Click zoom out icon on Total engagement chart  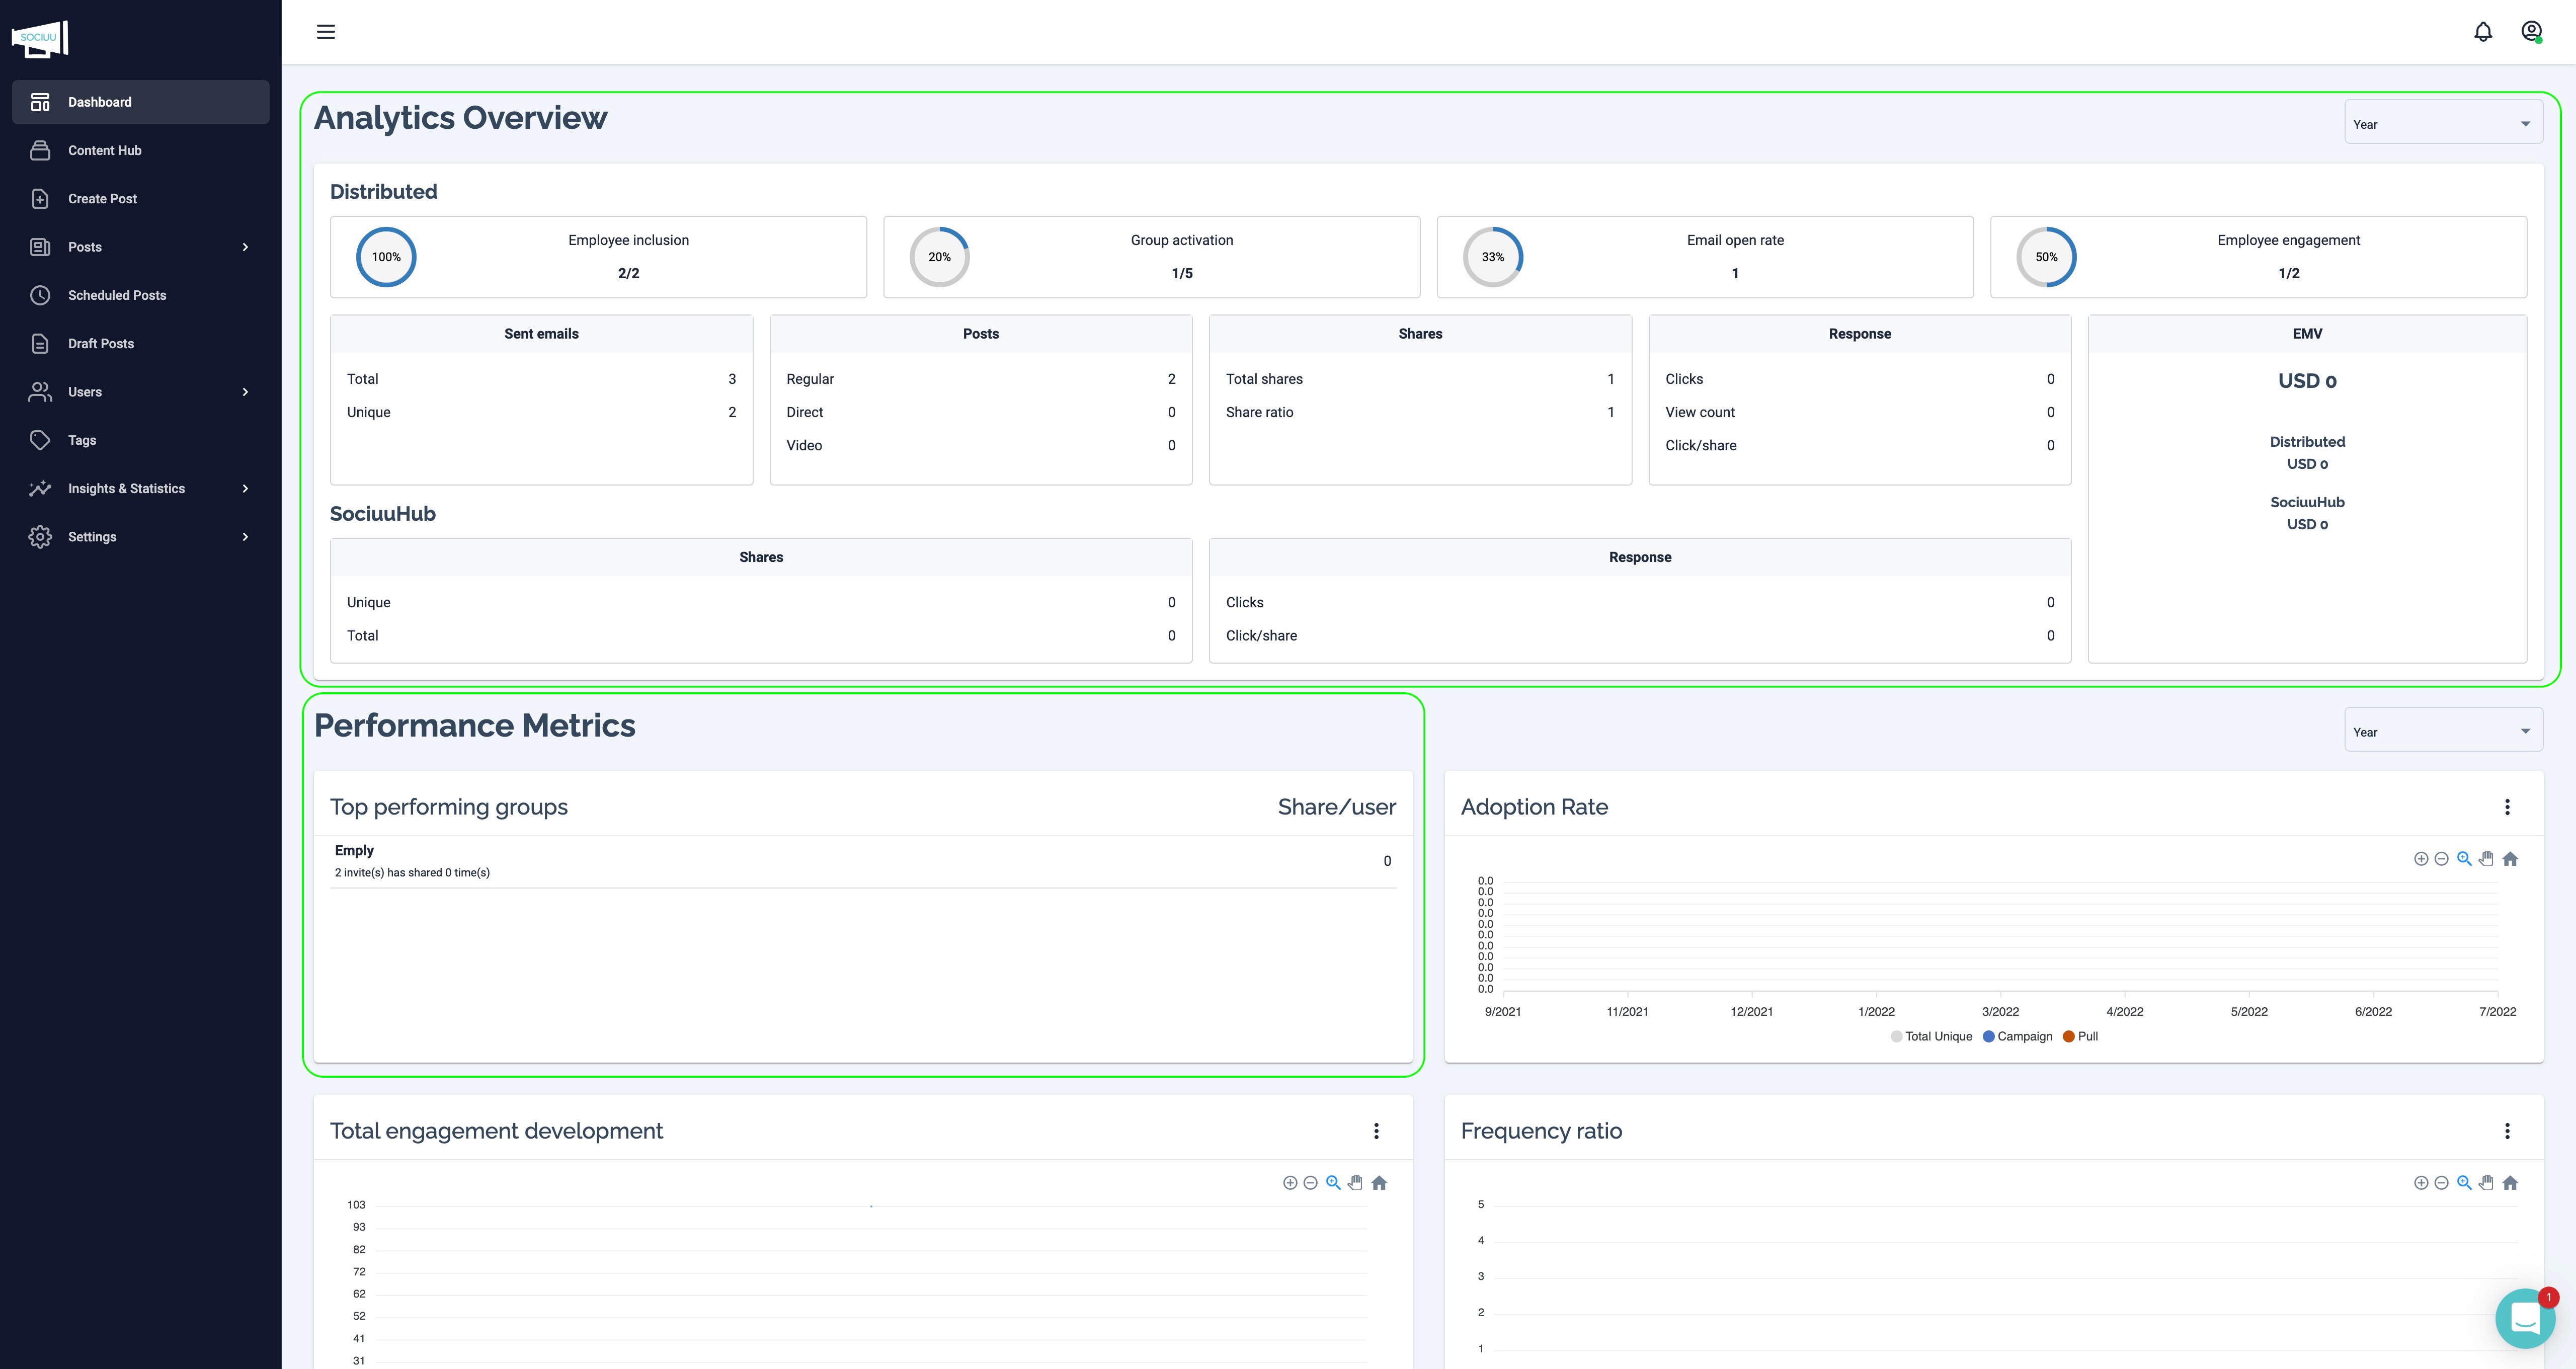pyautogui.click(x=1311, y=1183)
